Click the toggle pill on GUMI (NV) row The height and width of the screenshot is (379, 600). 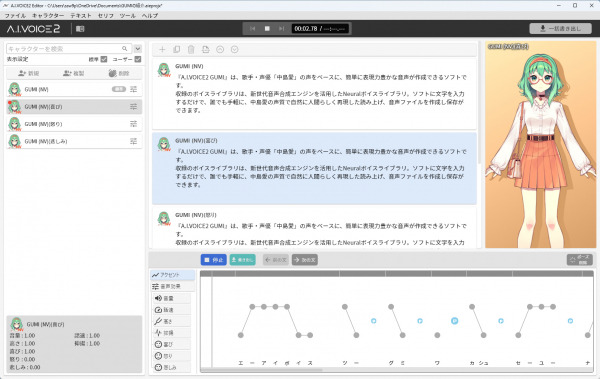tap(119, 89)
